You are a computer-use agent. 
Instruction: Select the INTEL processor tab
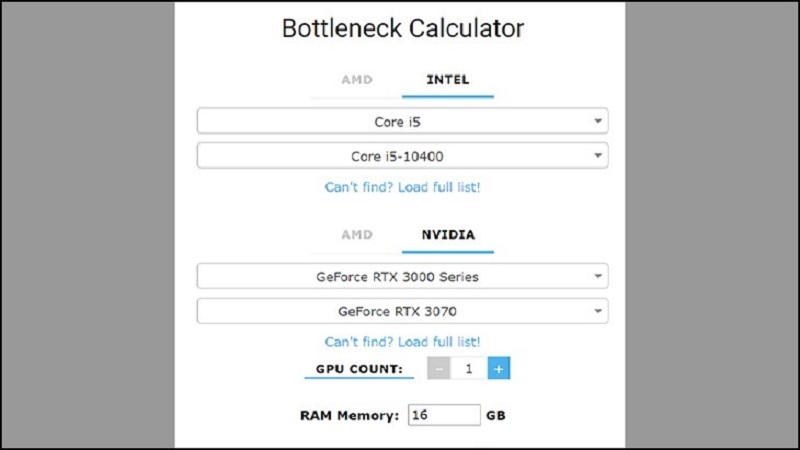click(x=448, y=80)
